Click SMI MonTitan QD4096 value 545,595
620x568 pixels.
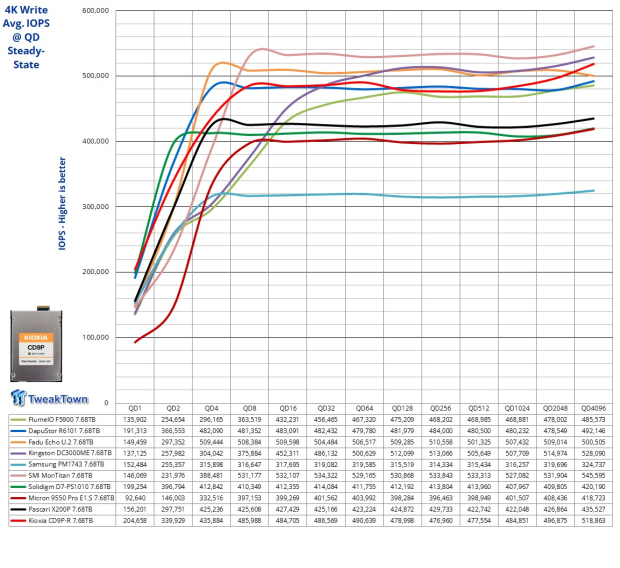click(x=593, y=476)
